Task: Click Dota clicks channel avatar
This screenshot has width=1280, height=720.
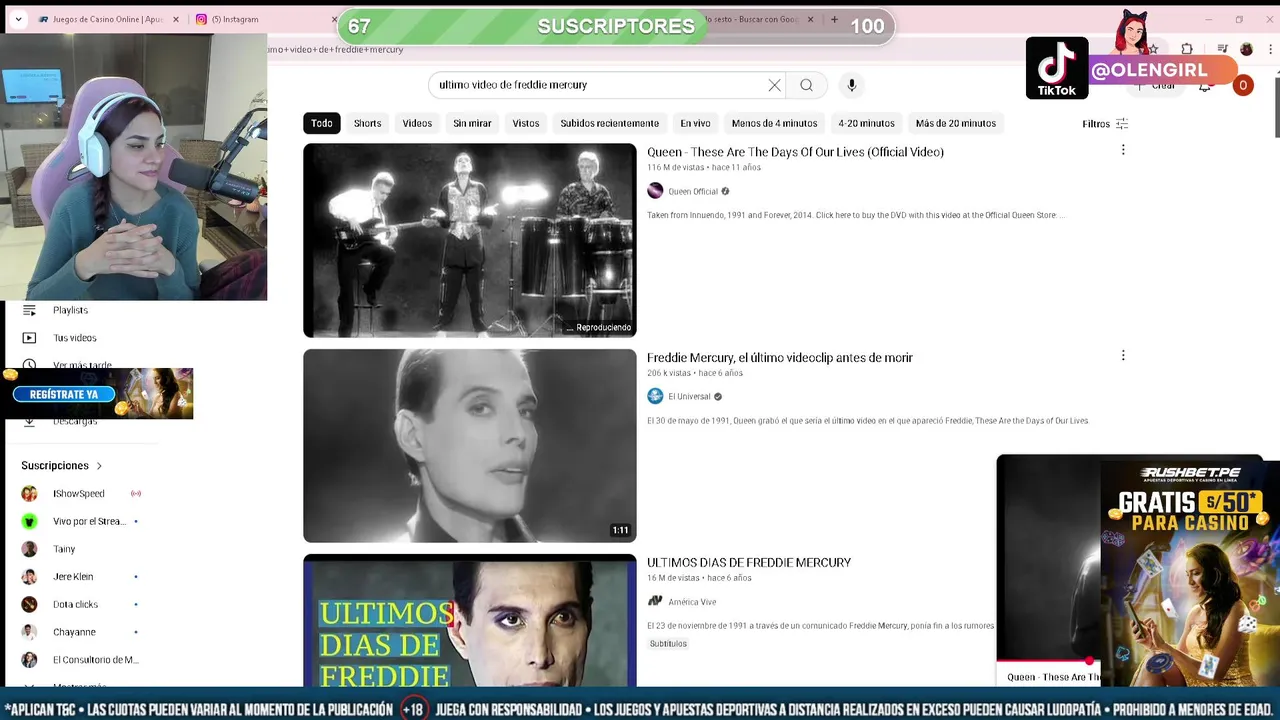Action: pyautogui.click(x=29, y=605)
